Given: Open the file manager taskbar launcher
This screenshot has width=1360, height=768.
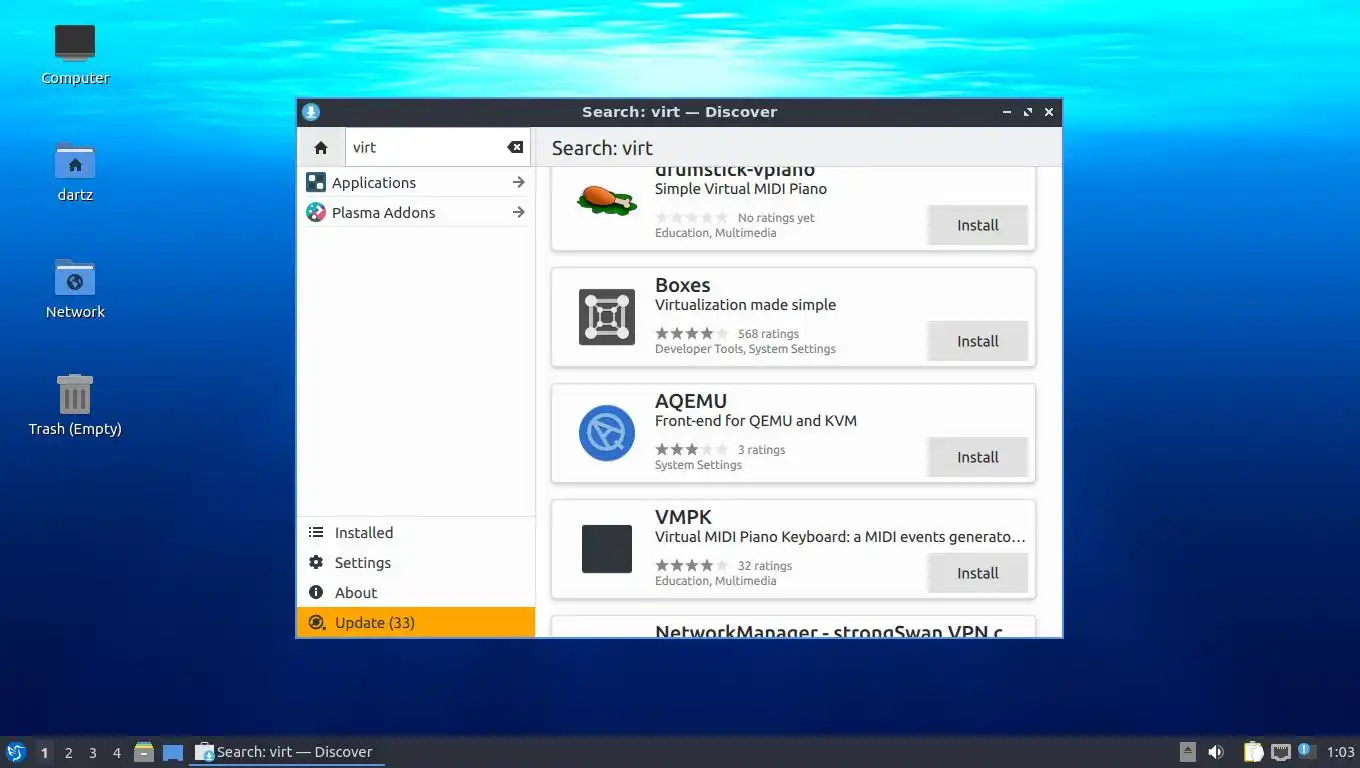Looking at the screenshot, I should pyautogui.click(x=144, y=752).
